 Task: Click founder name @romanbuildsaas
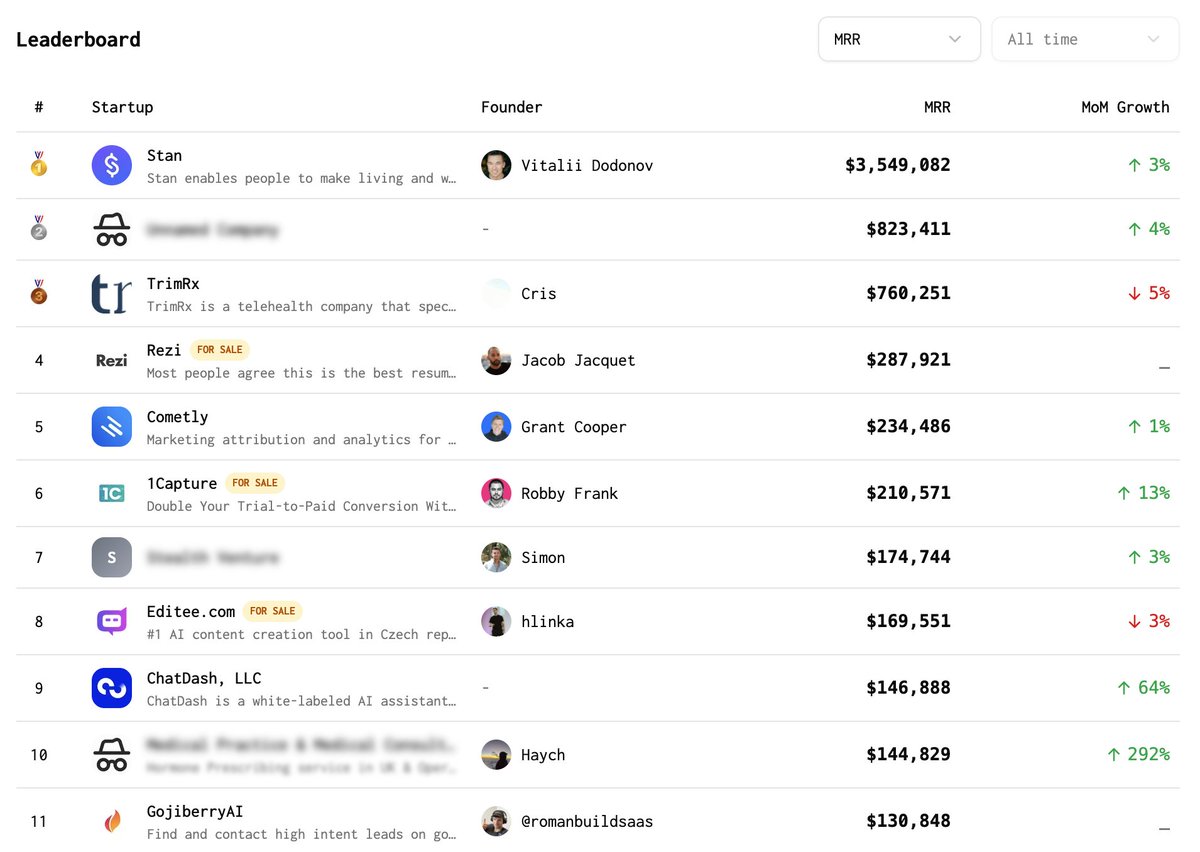tap(587, 821)
